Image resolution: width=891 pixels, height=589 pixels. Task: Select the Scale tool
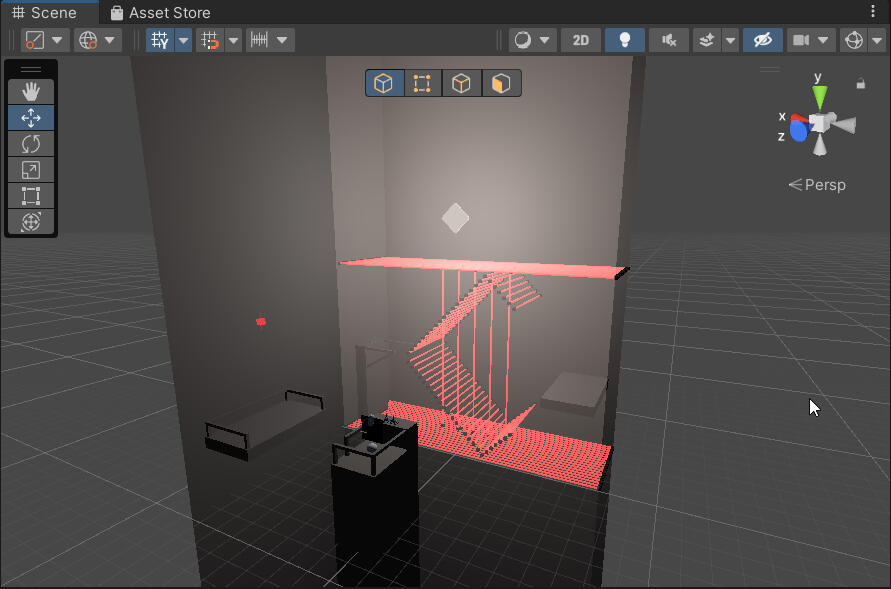(31, 170)
